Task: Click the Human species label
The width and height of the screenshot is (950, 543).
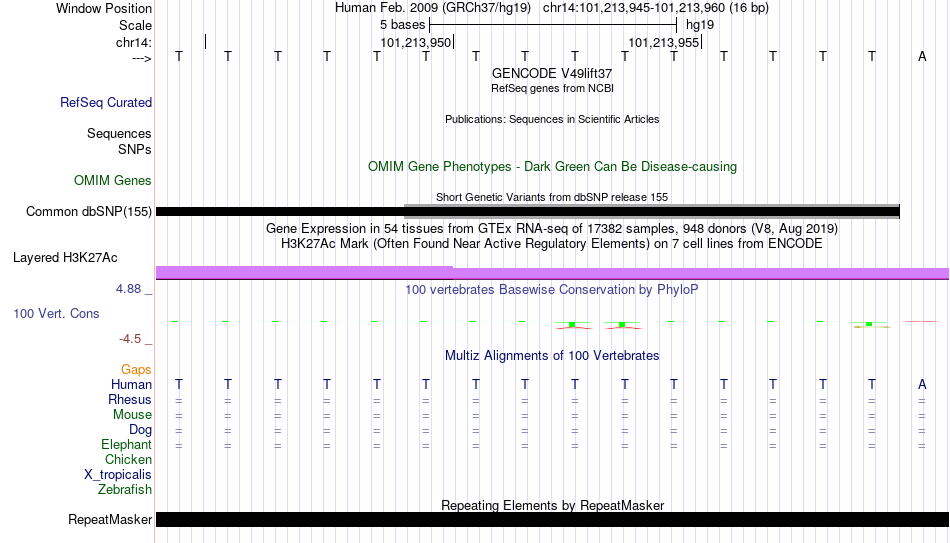Action: [131, 385]
